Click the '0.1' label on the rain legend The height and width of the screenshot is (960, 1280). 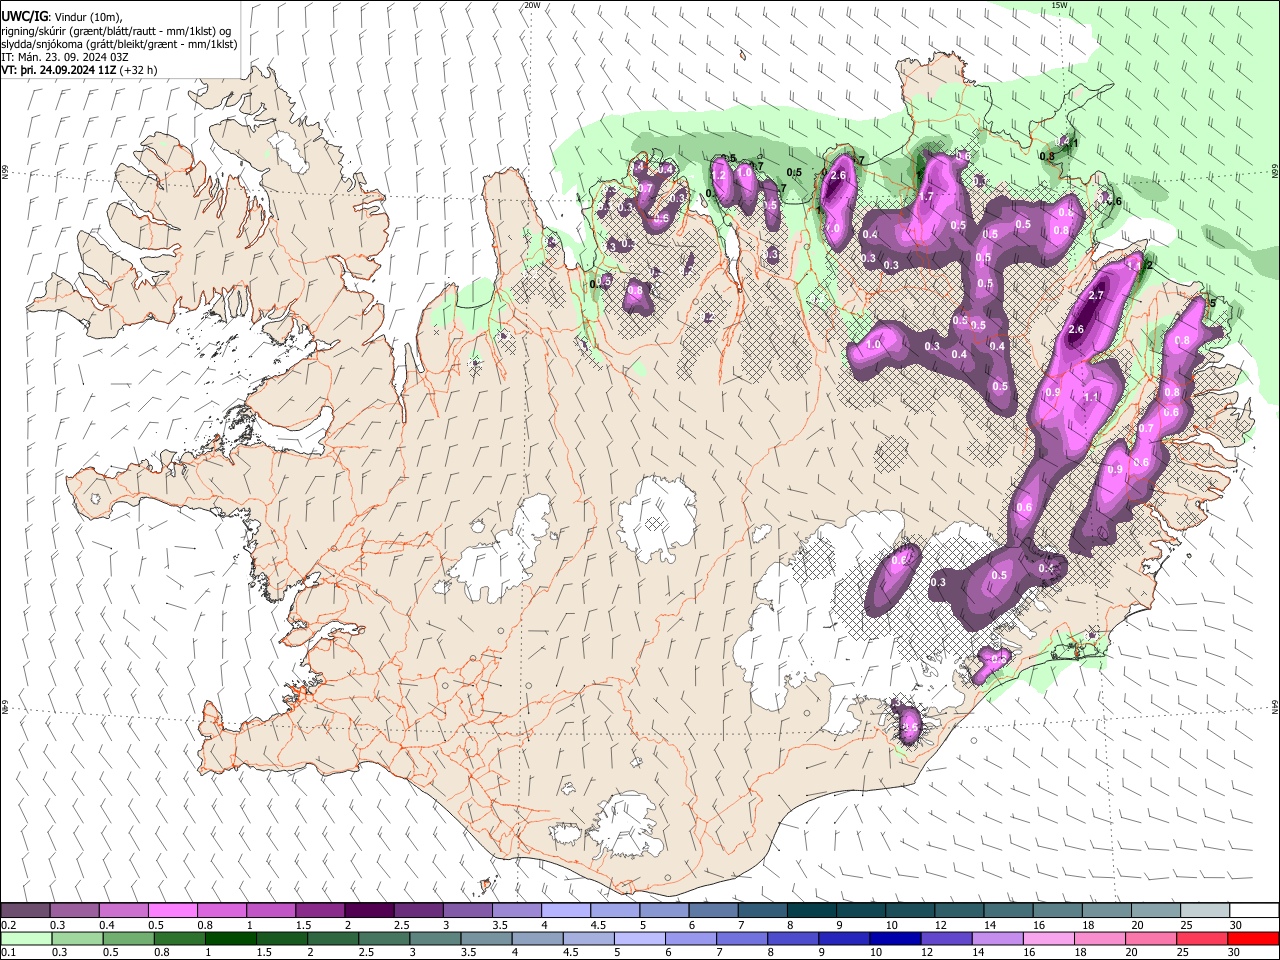(8, 952)
